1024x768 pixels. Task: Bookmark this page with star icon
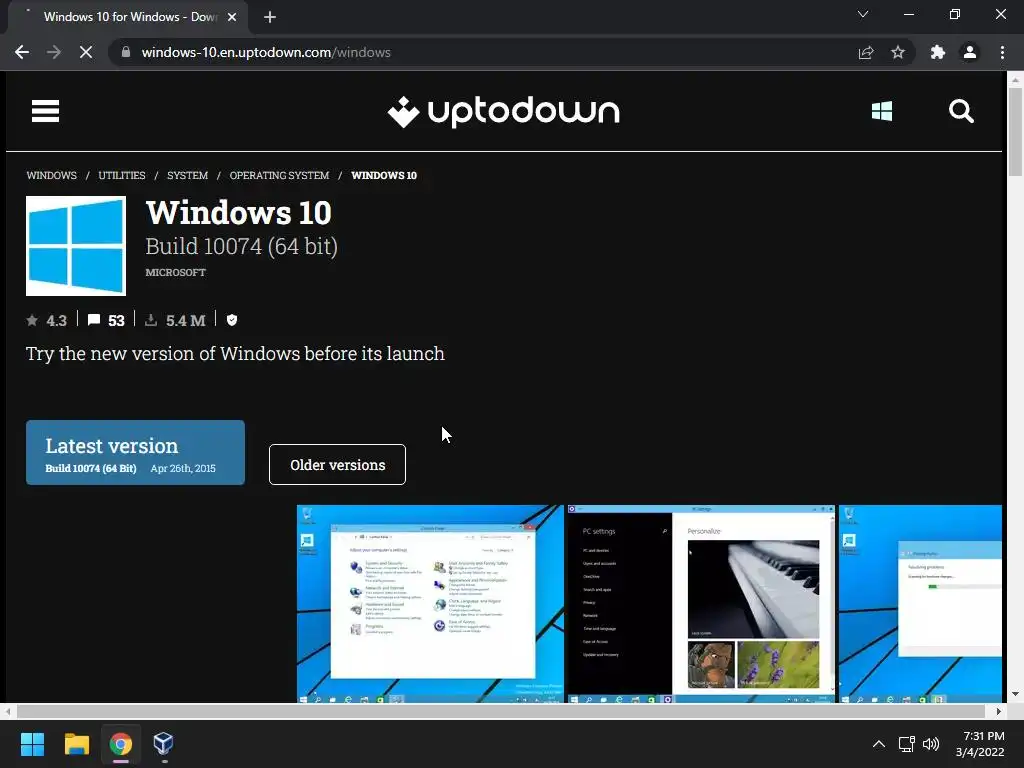[898, 52]
